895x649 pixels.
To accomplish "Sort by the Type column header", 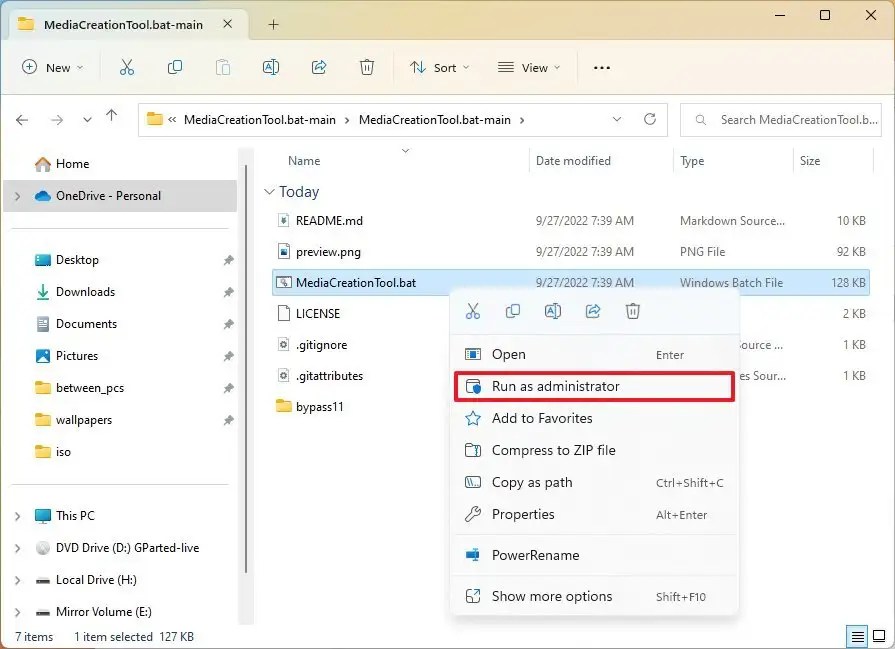I will pos(692,161).
